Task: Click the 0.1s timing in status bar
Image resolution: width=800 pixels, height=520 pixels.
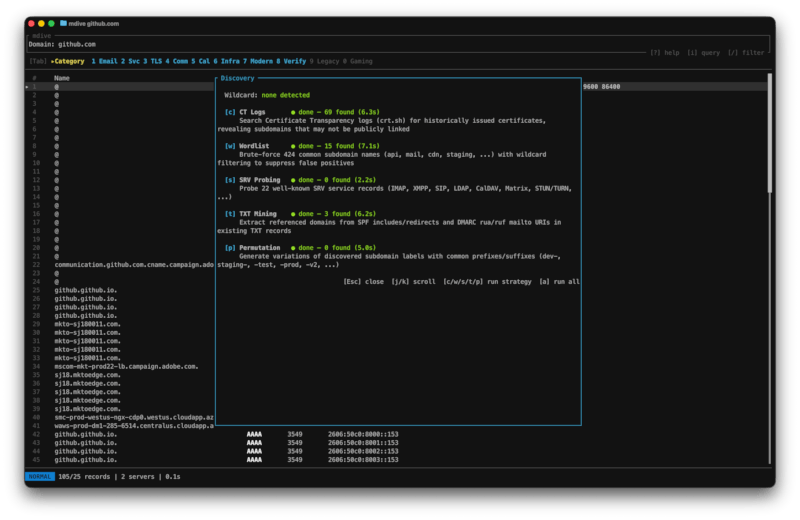Action: 172,477
